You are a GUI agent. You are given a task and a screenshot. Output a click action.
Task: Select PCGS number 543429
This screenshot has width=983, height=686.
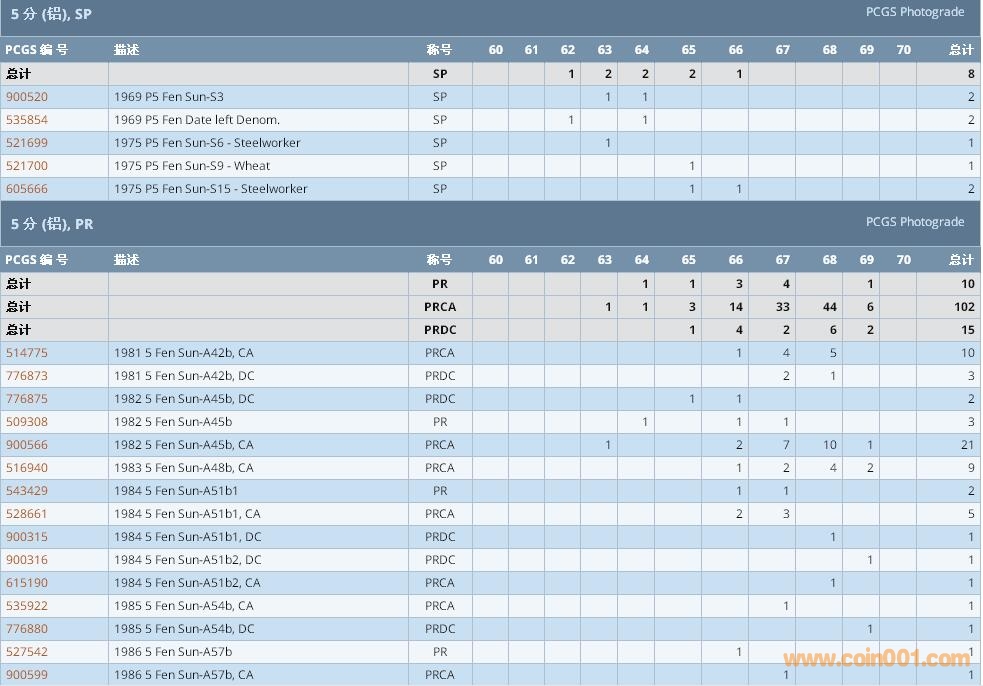27,491
